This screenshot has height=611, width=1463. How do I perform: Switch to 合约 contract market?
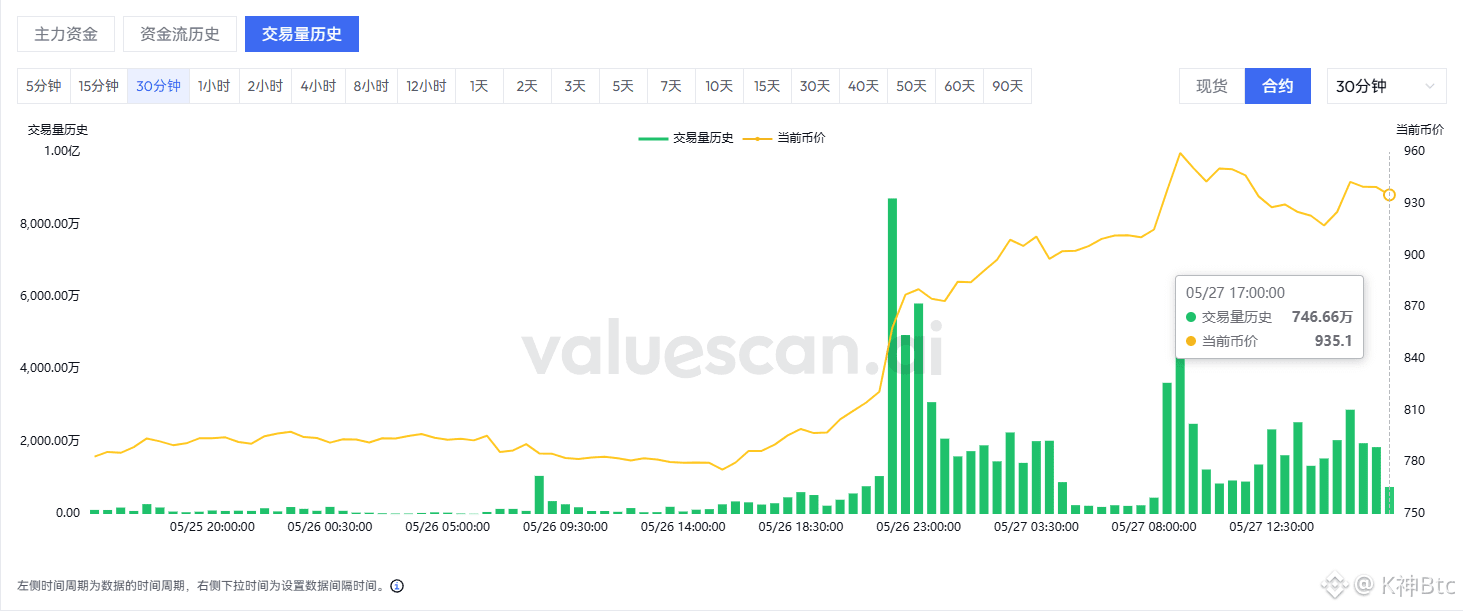pos(1278,86)
